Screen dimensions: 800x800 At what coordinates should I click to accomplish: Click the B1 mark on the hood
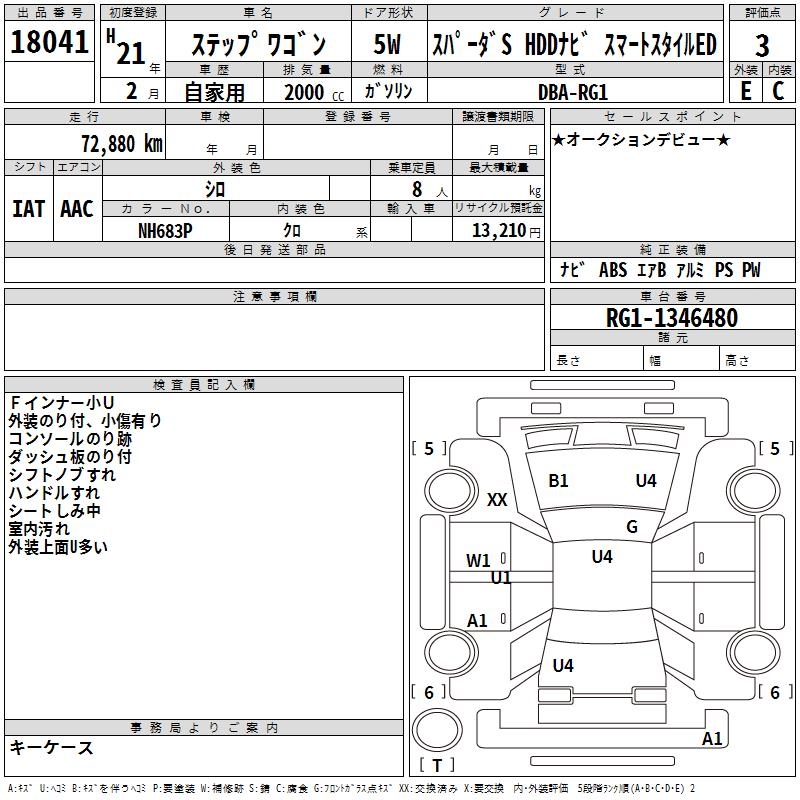click(x=558, y=481)
